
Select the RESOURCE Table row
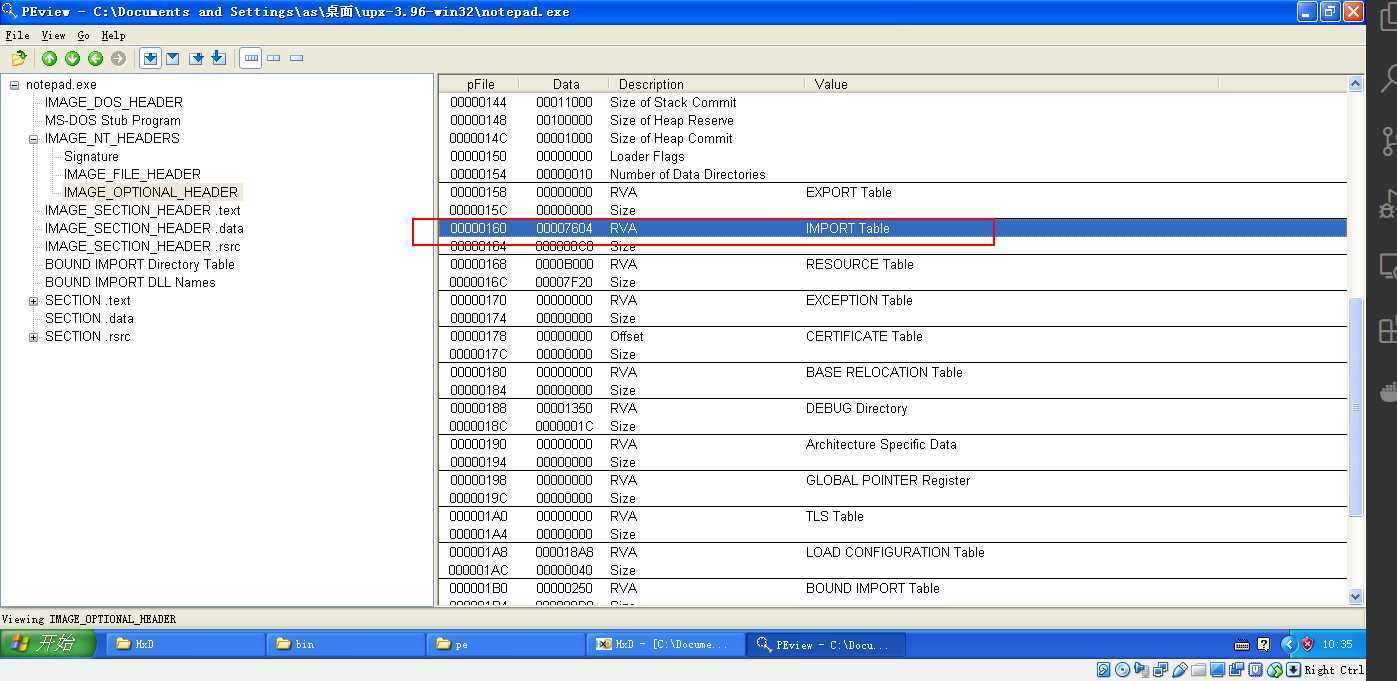(x=893, y=264)
